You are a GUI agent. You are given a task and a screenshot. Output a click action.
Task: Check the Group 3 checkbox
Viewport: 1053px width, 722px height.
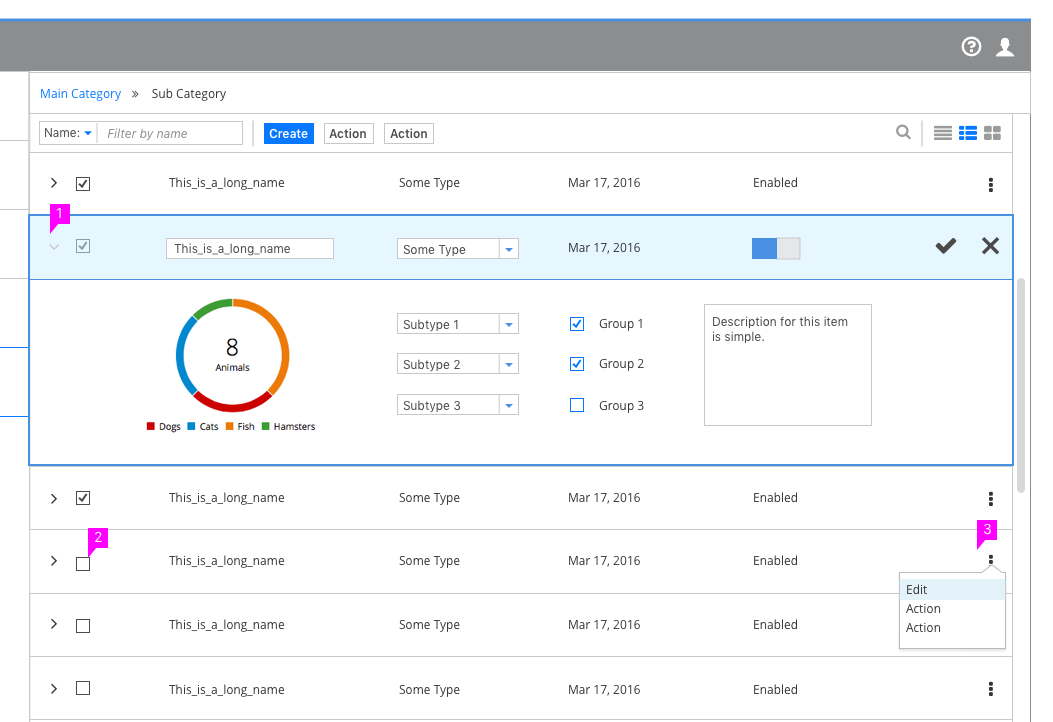(x=577, y=405)
